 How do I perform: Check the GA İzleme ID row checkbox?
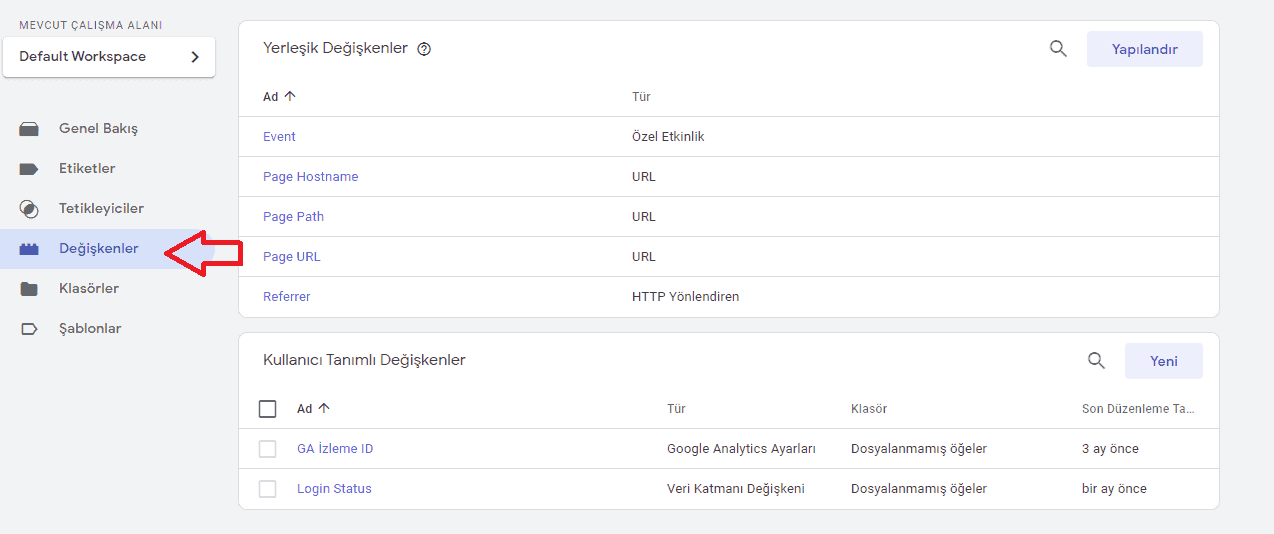click(x=267, y=449)
